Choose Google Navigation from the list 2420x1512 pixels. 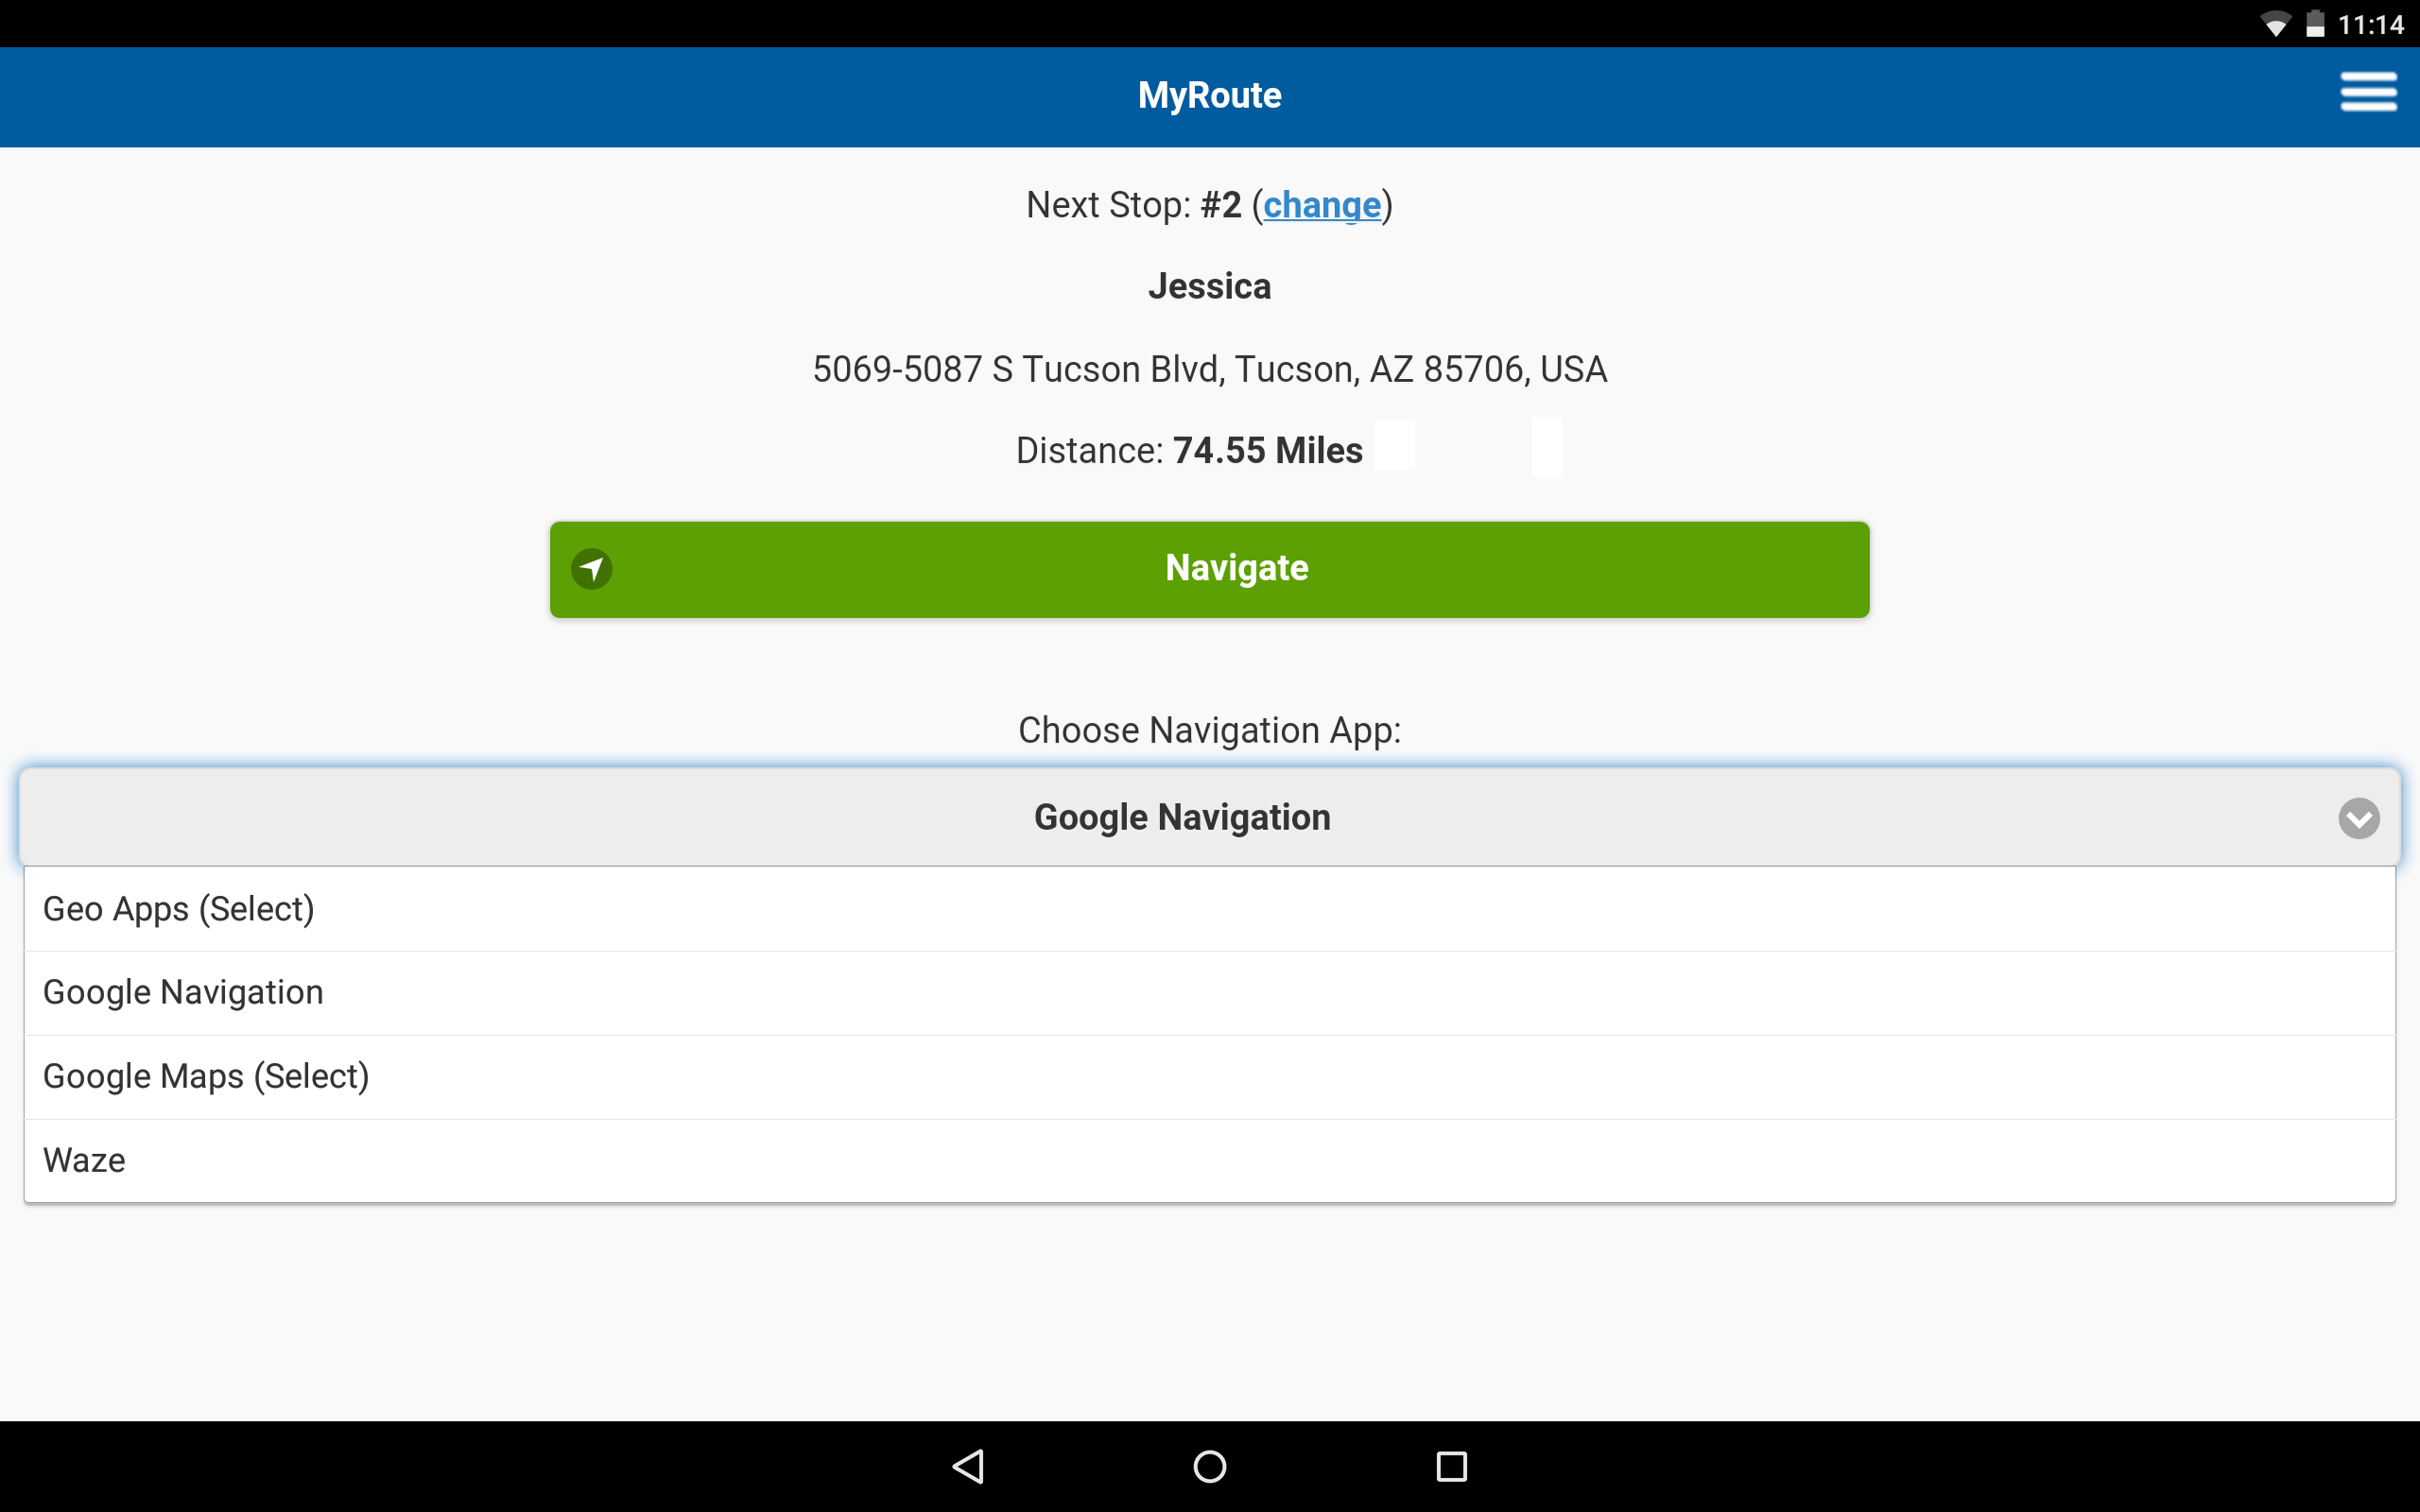click(1209, 993)
